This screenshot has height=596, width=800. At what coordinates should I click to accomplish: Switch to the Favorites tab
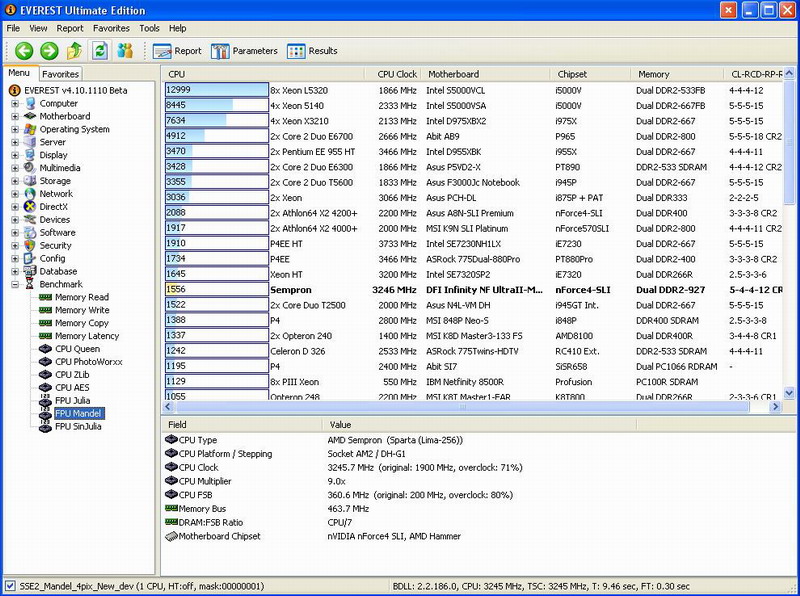60,74
